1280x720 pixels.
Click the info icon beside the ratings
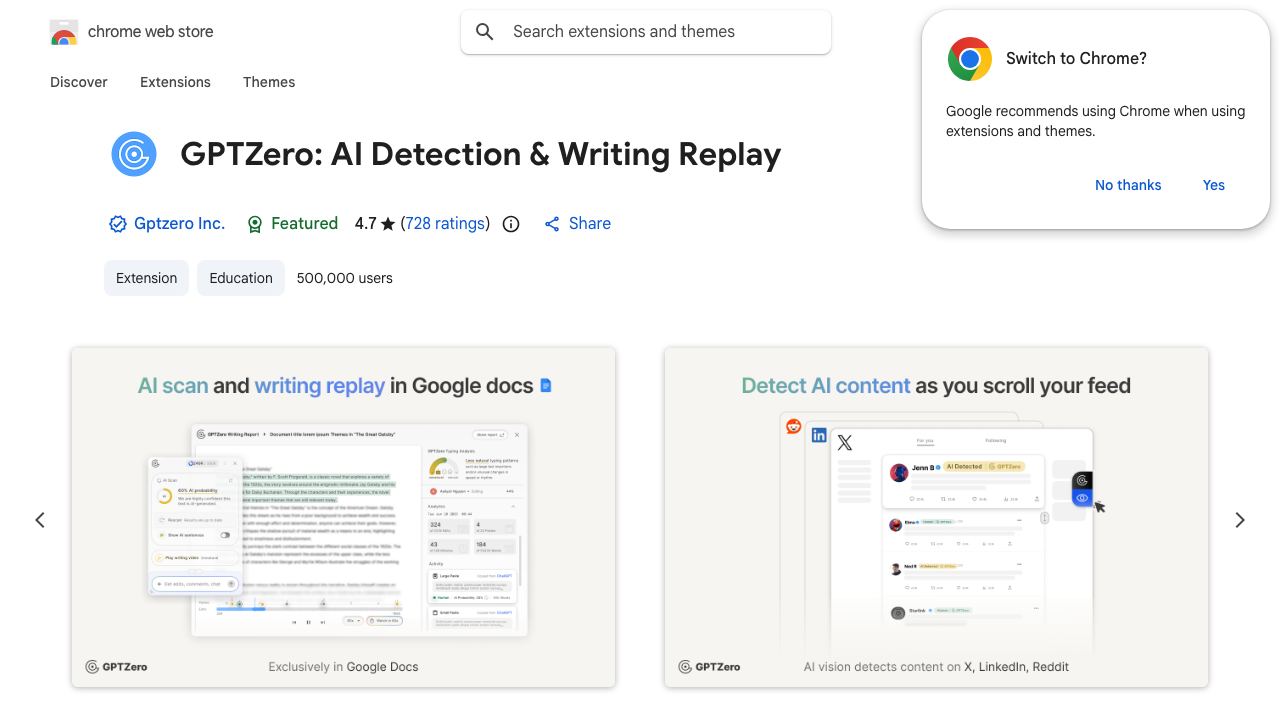pyautogui.click(x=511, y=224)
